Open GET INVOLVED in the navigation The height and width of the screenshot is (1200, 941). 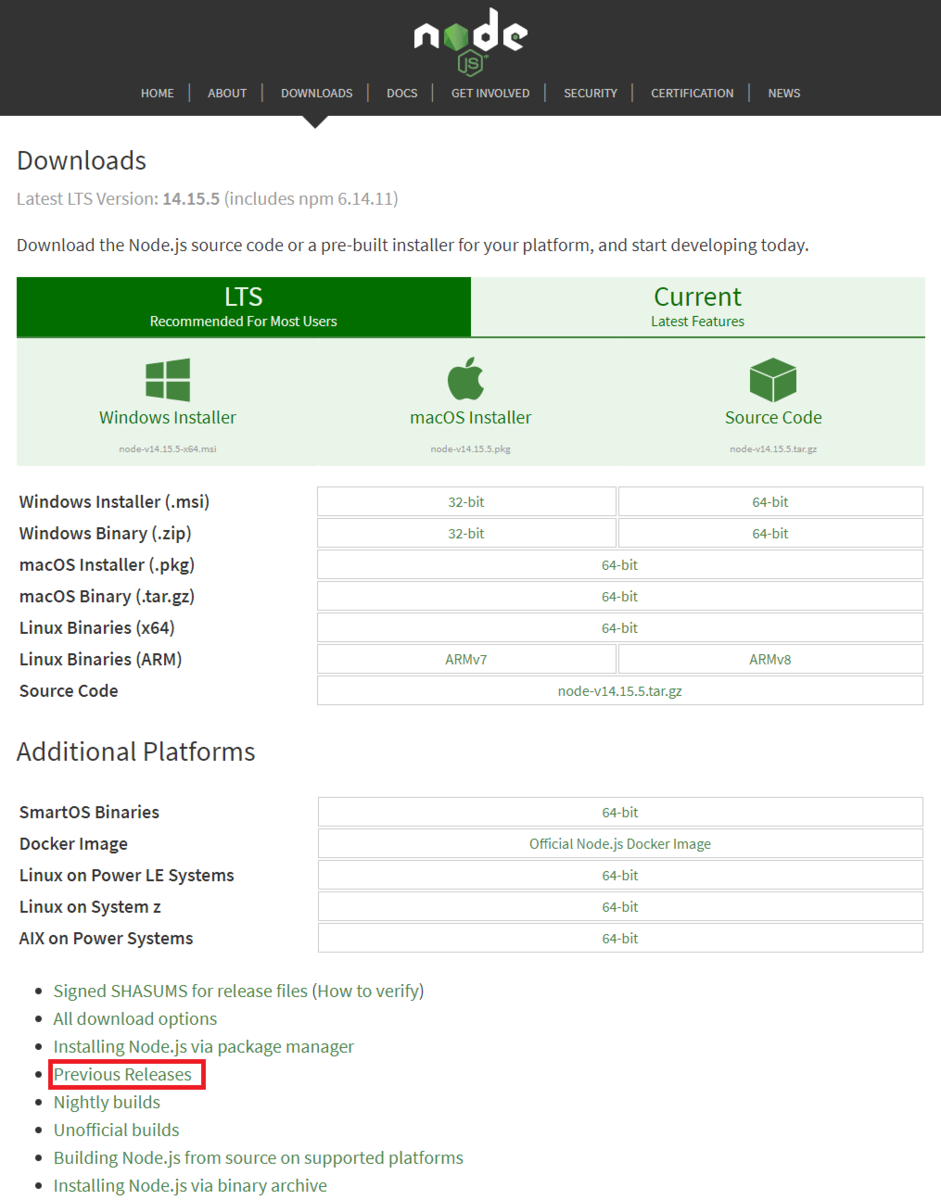coord(490,93)
